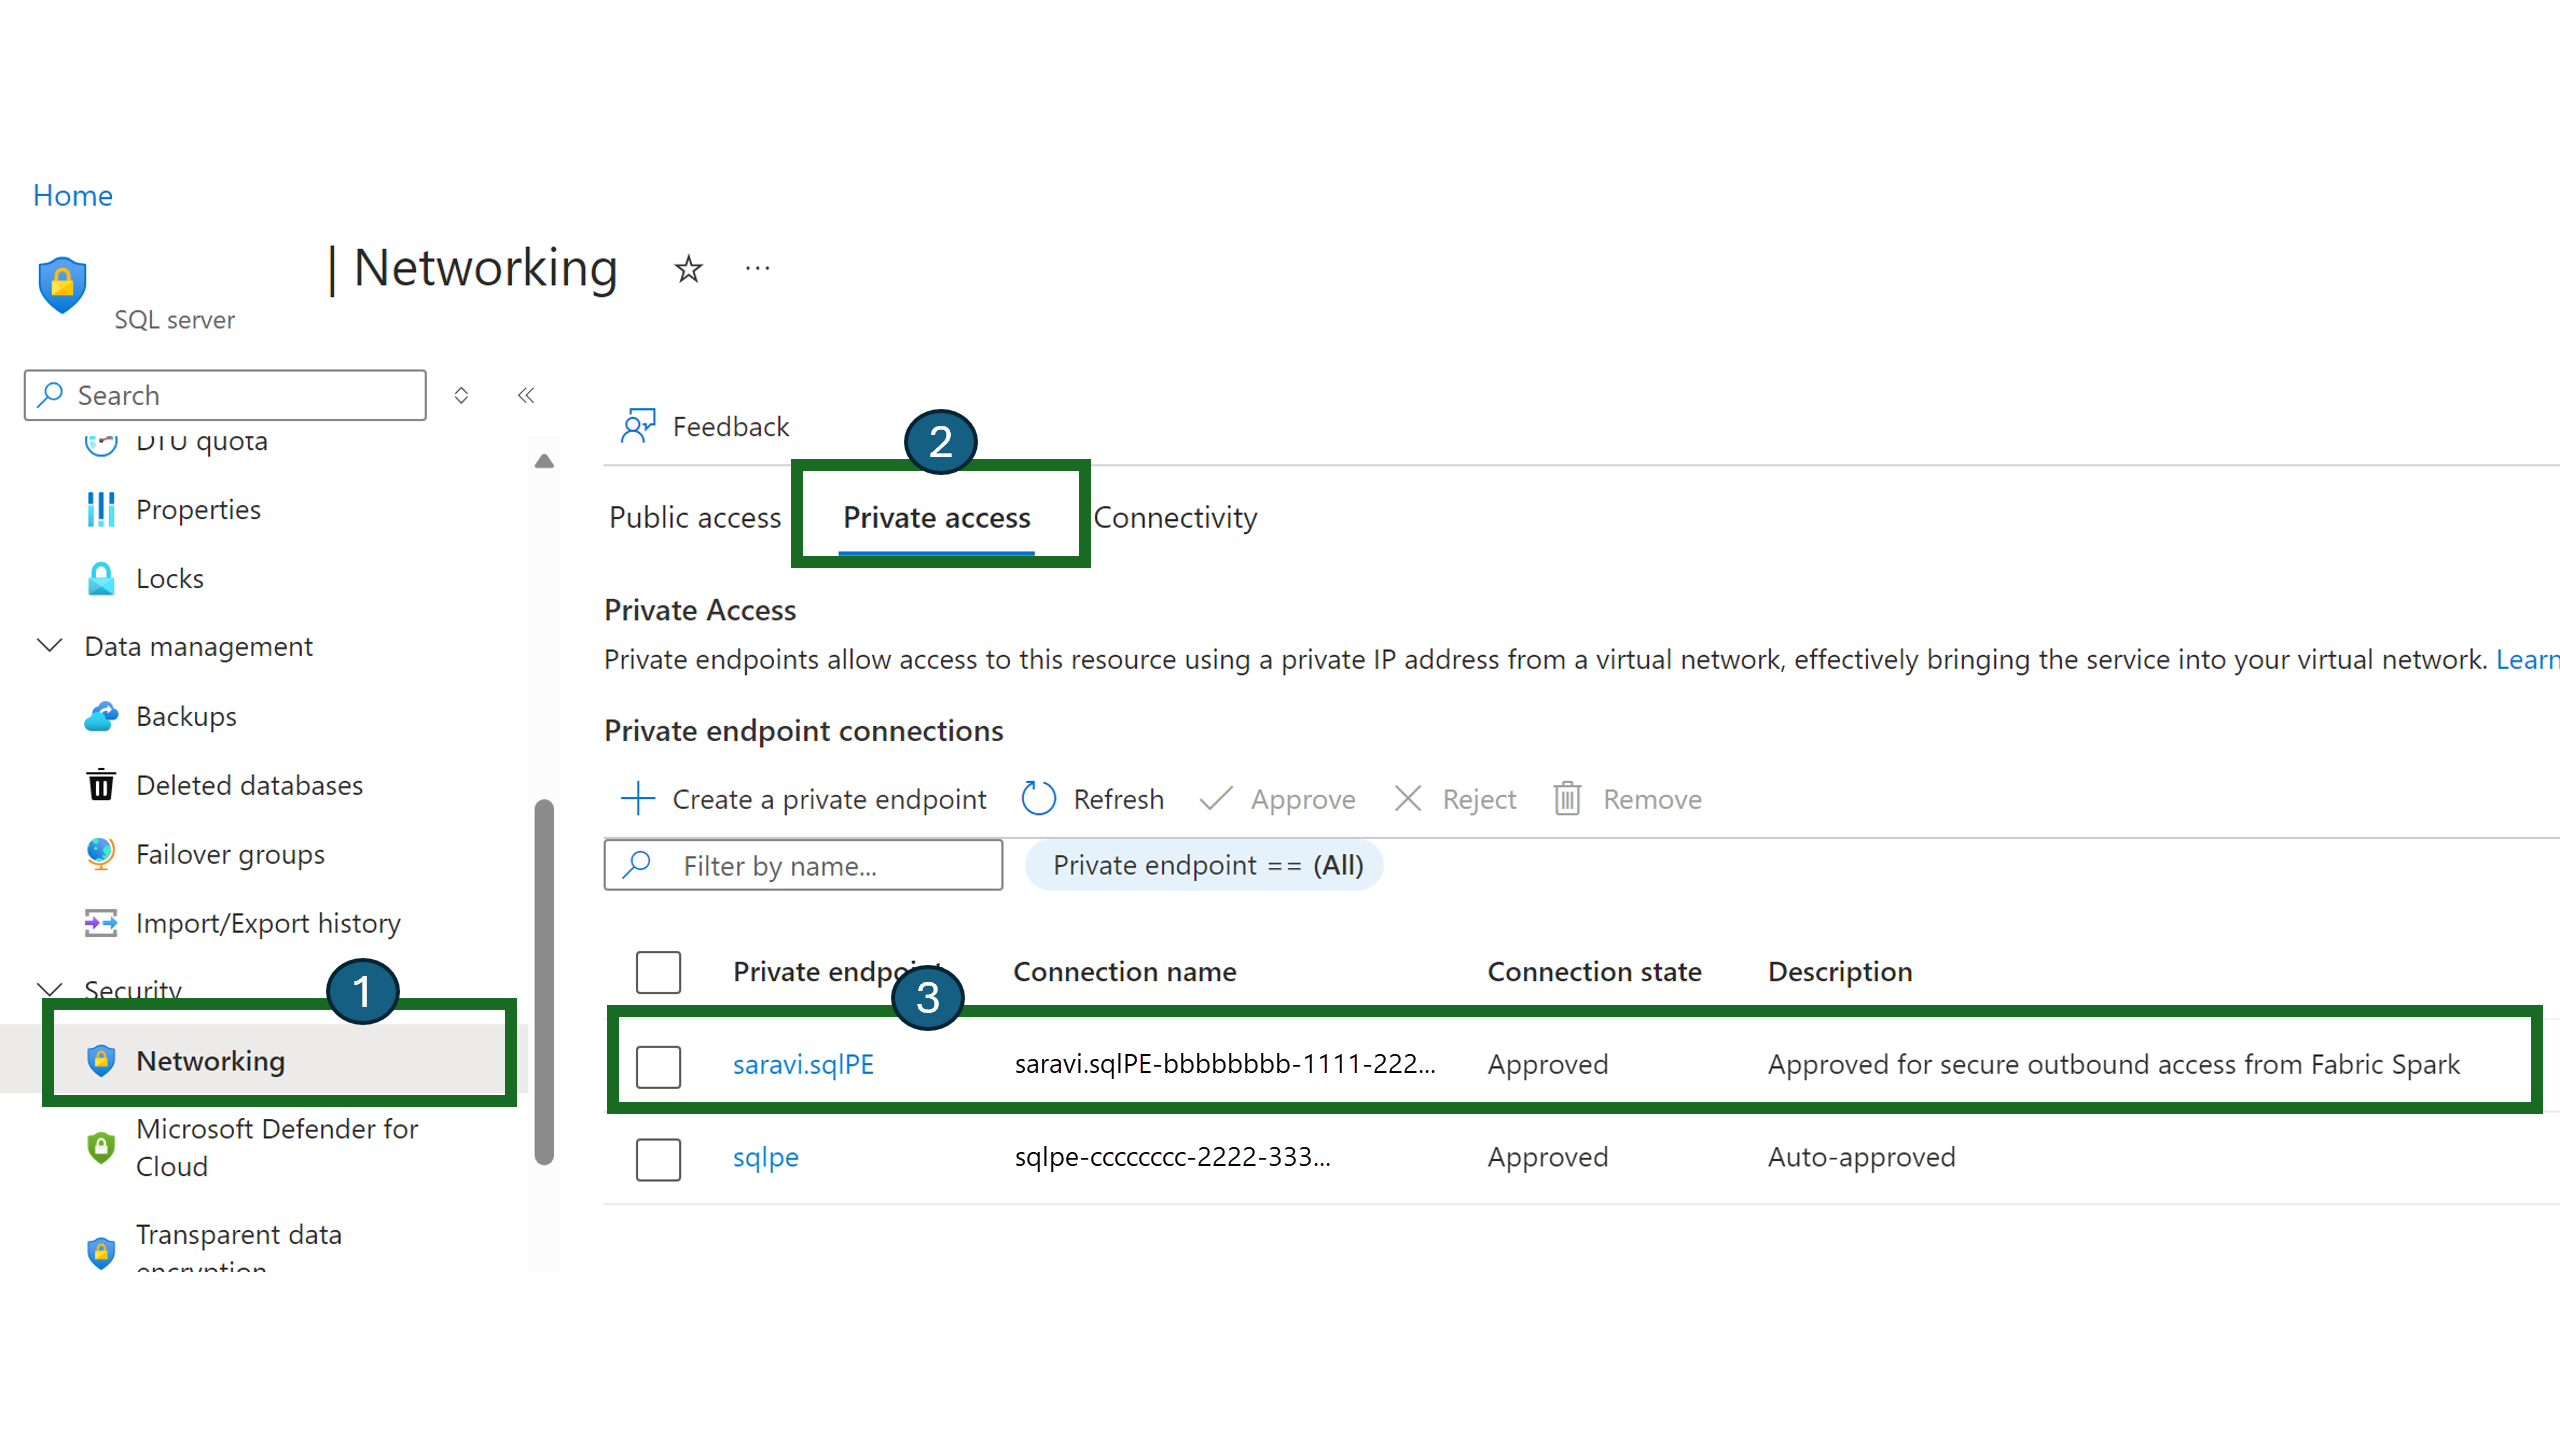Click the Networking icon in sidebar

(x=98, y=1058)
